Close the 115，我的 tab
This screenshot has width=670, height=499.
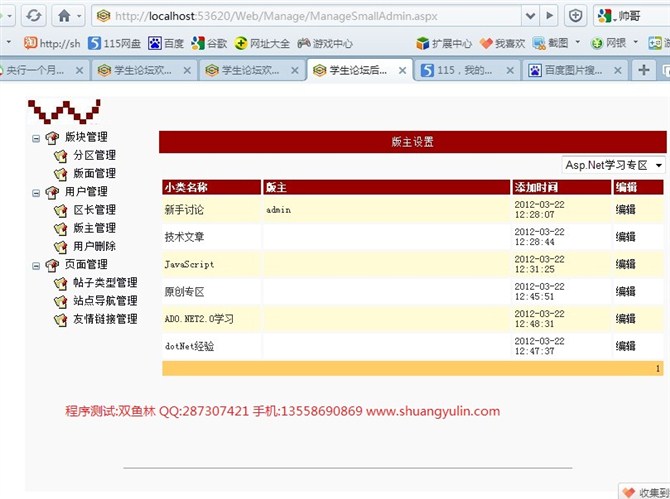[x=510, y=70]
